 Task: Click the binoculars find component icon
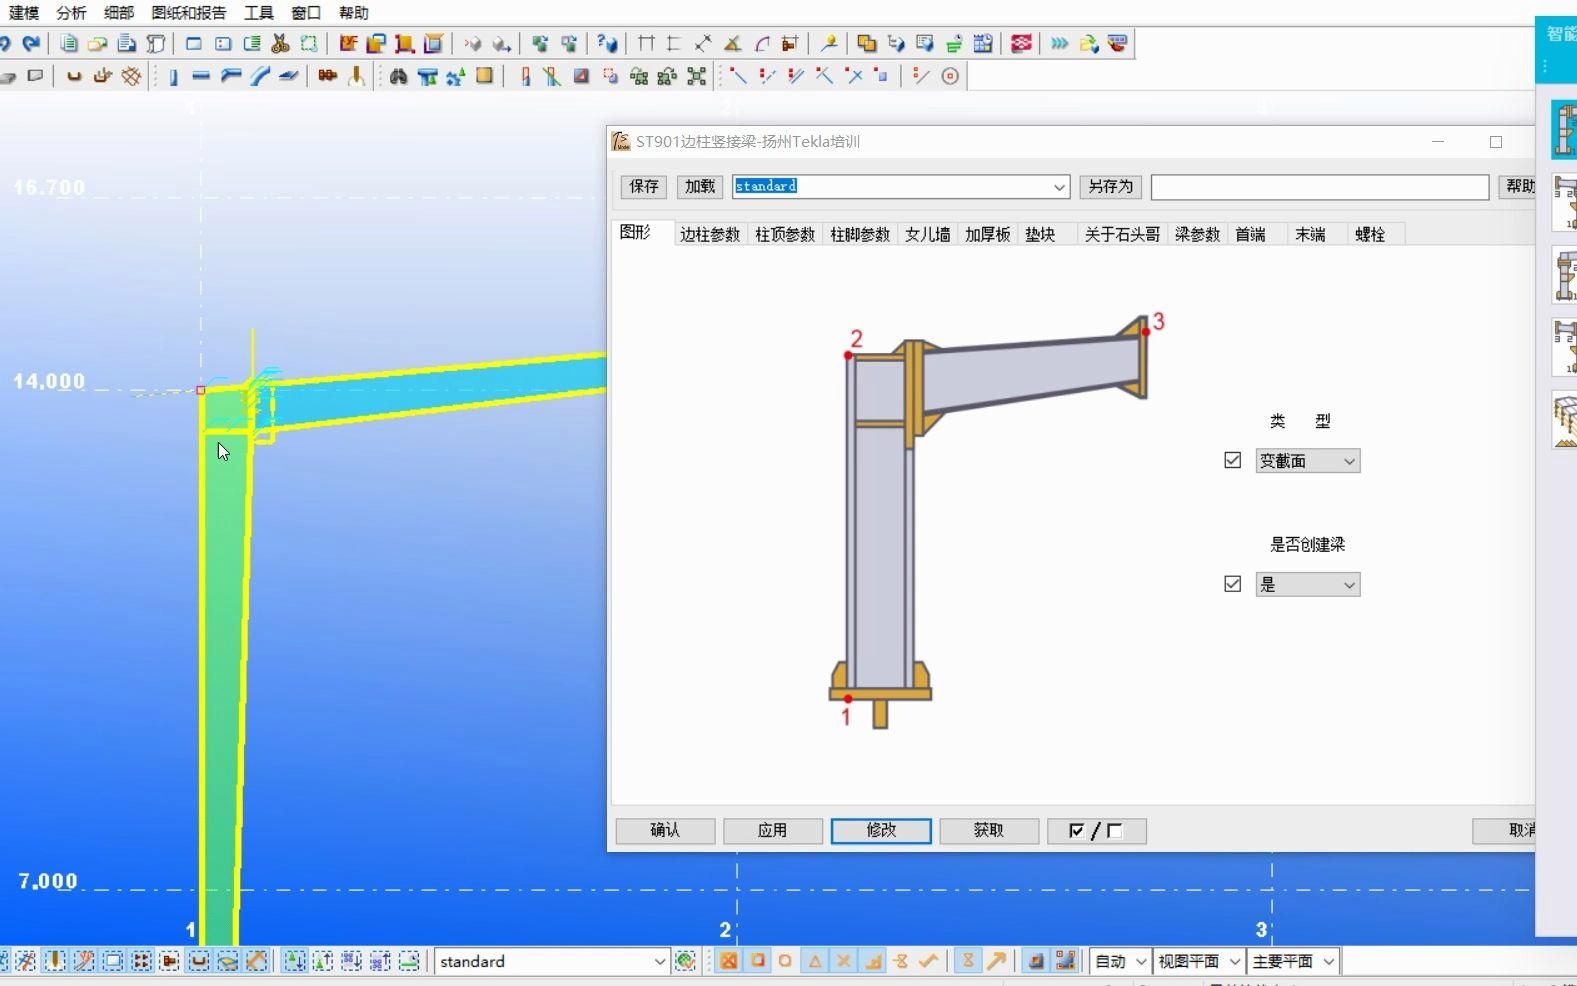(x=398, y=76)
